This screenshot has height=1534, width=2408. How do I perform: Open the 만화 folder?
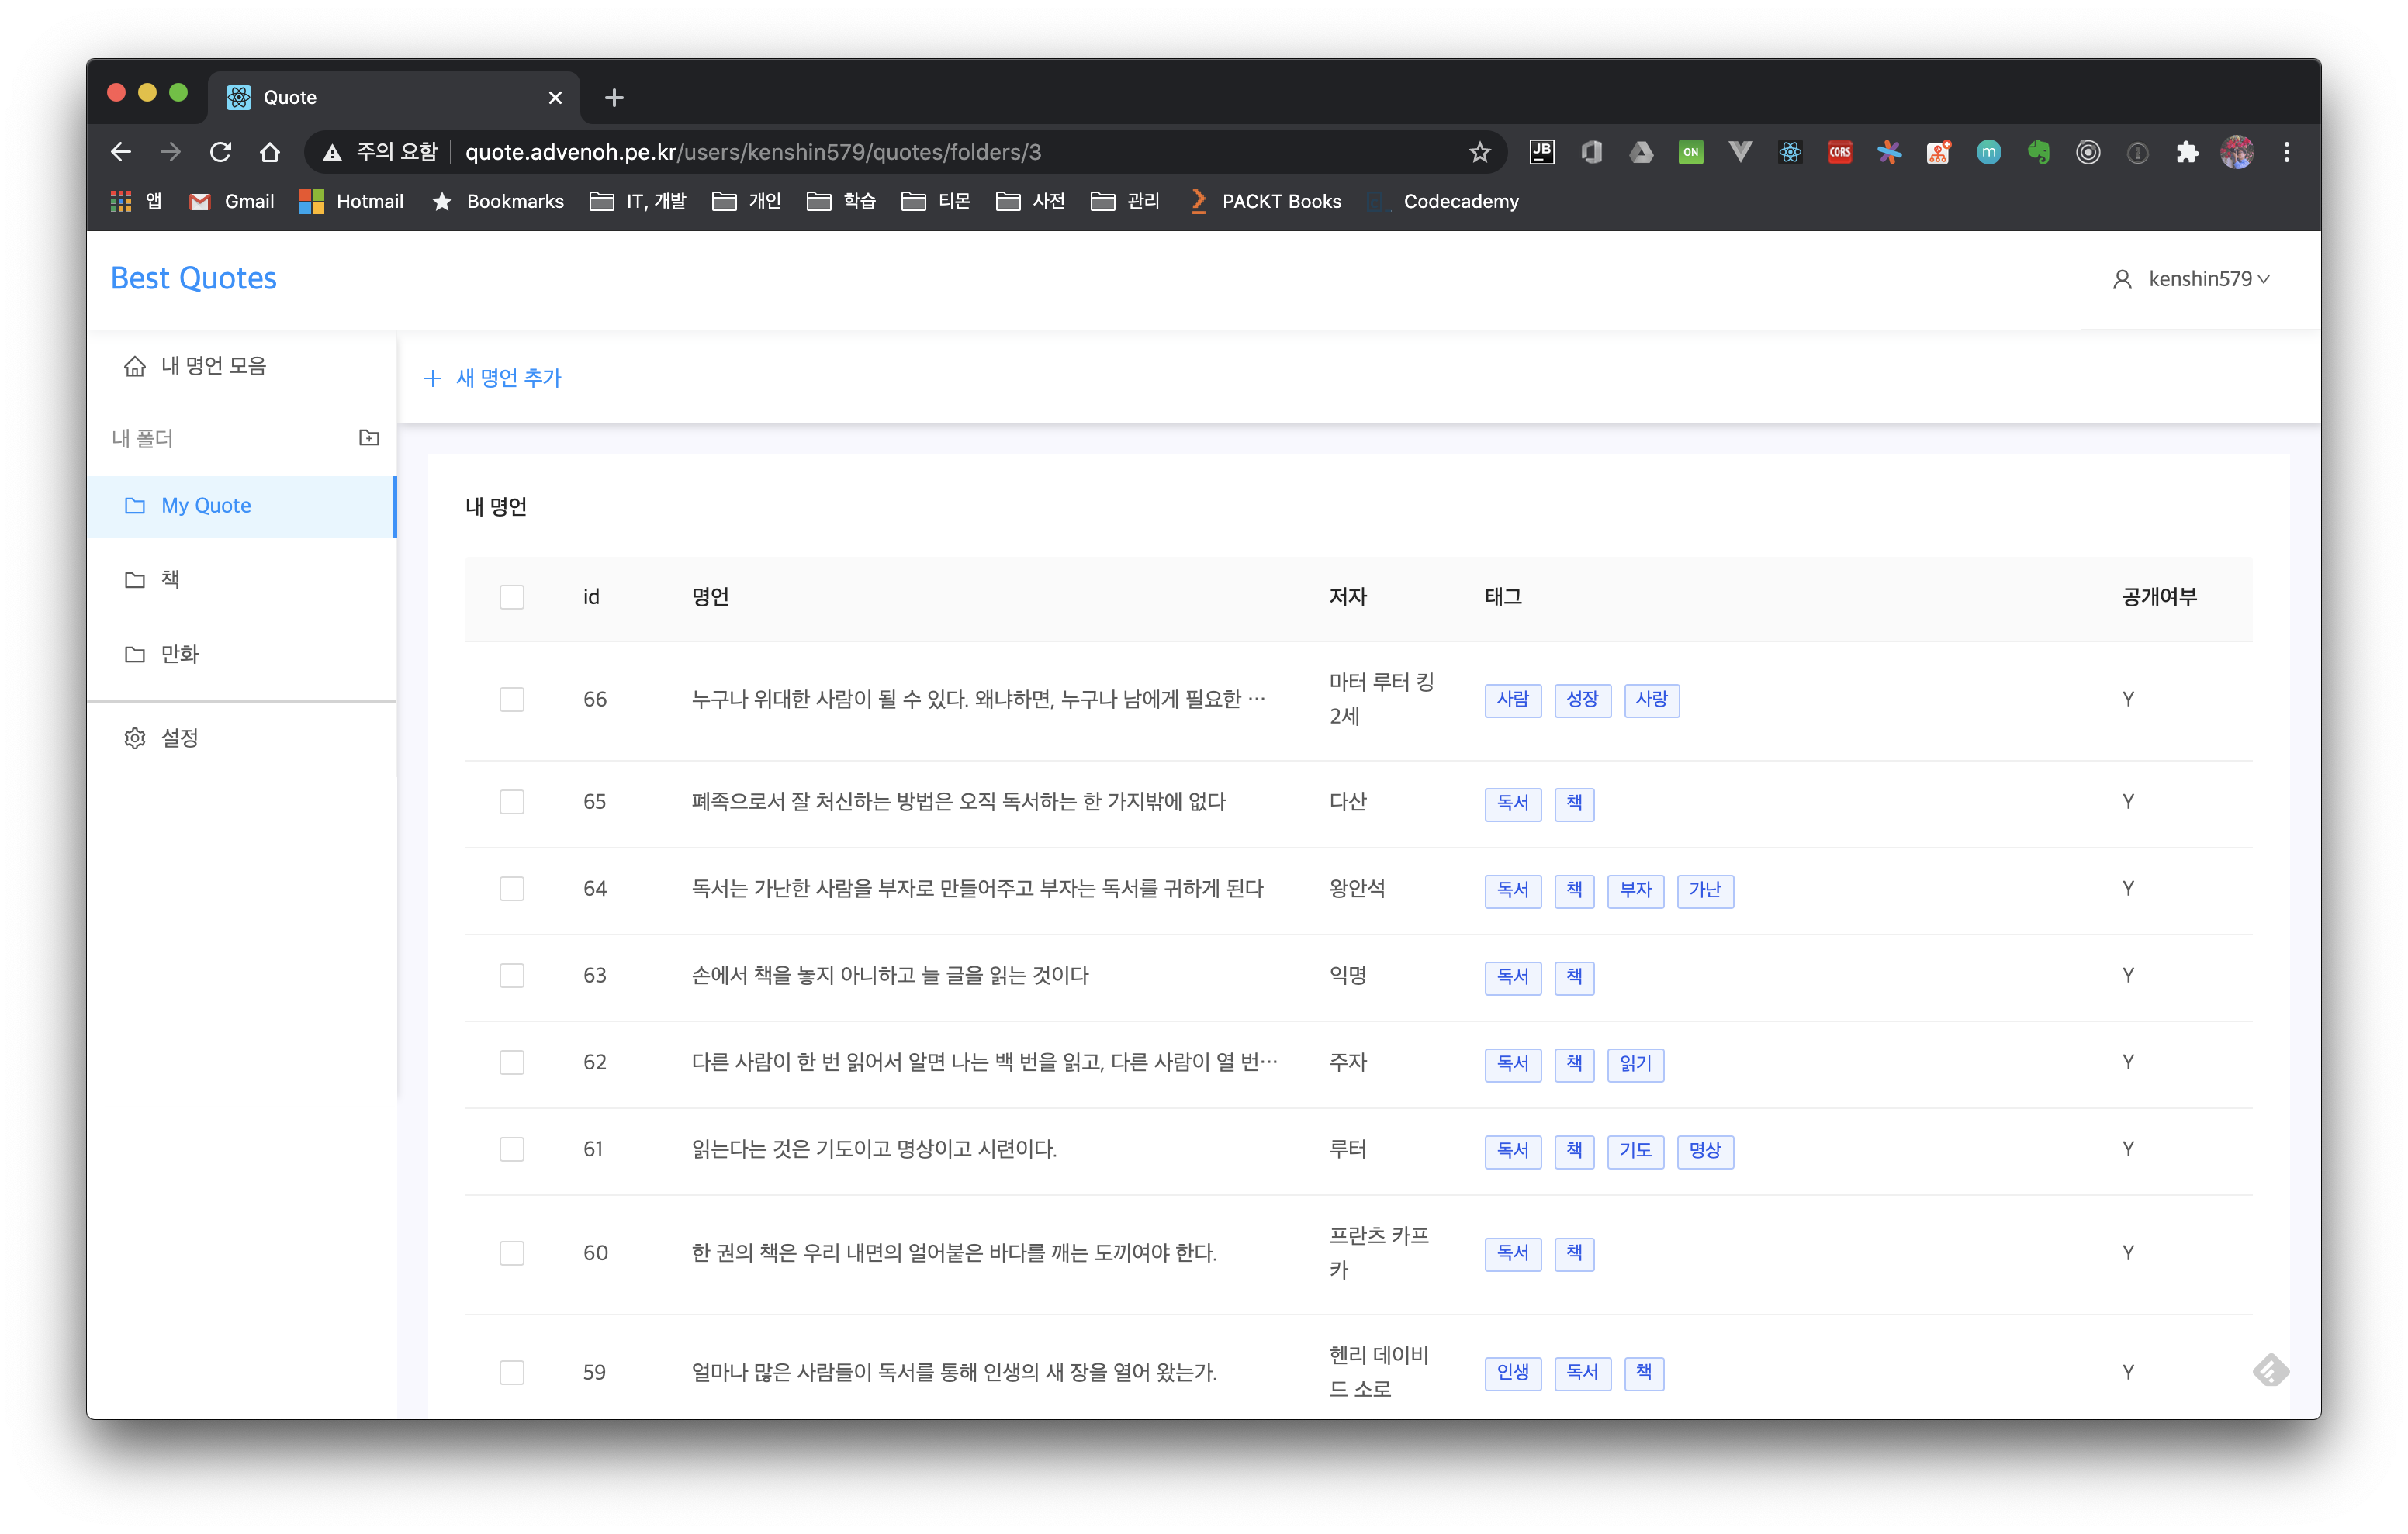coord(180,654)
